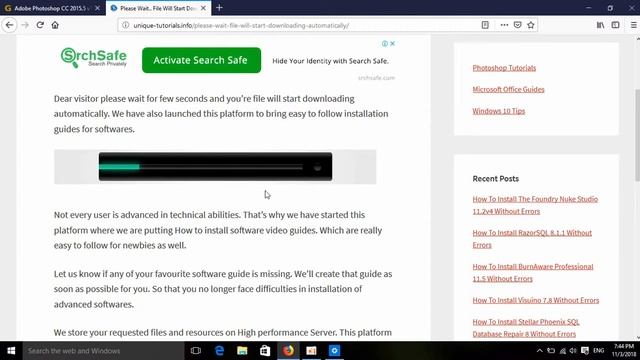Viewport: 640px width, 360px height.
Task: Open the taskbar clock and date
Action: (x=624, y=351)
